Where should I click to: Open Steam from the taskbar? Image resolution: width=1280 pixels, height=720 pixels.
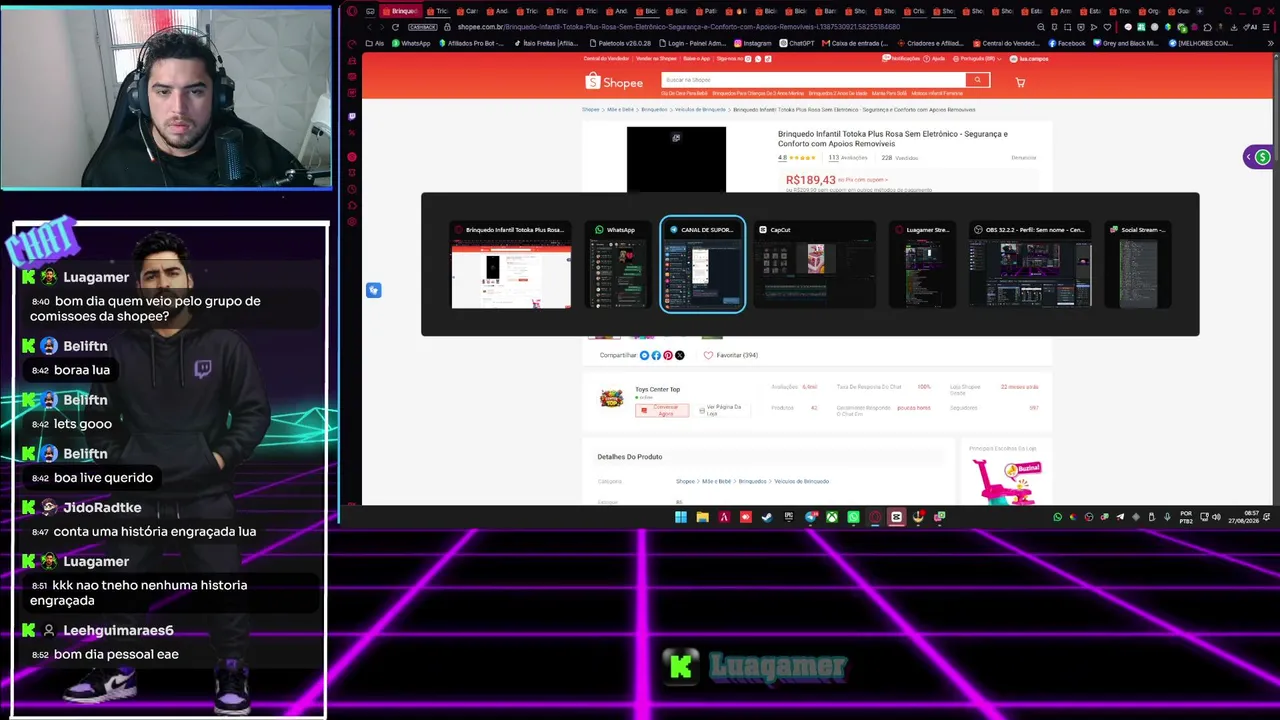[x=767, y=517]
